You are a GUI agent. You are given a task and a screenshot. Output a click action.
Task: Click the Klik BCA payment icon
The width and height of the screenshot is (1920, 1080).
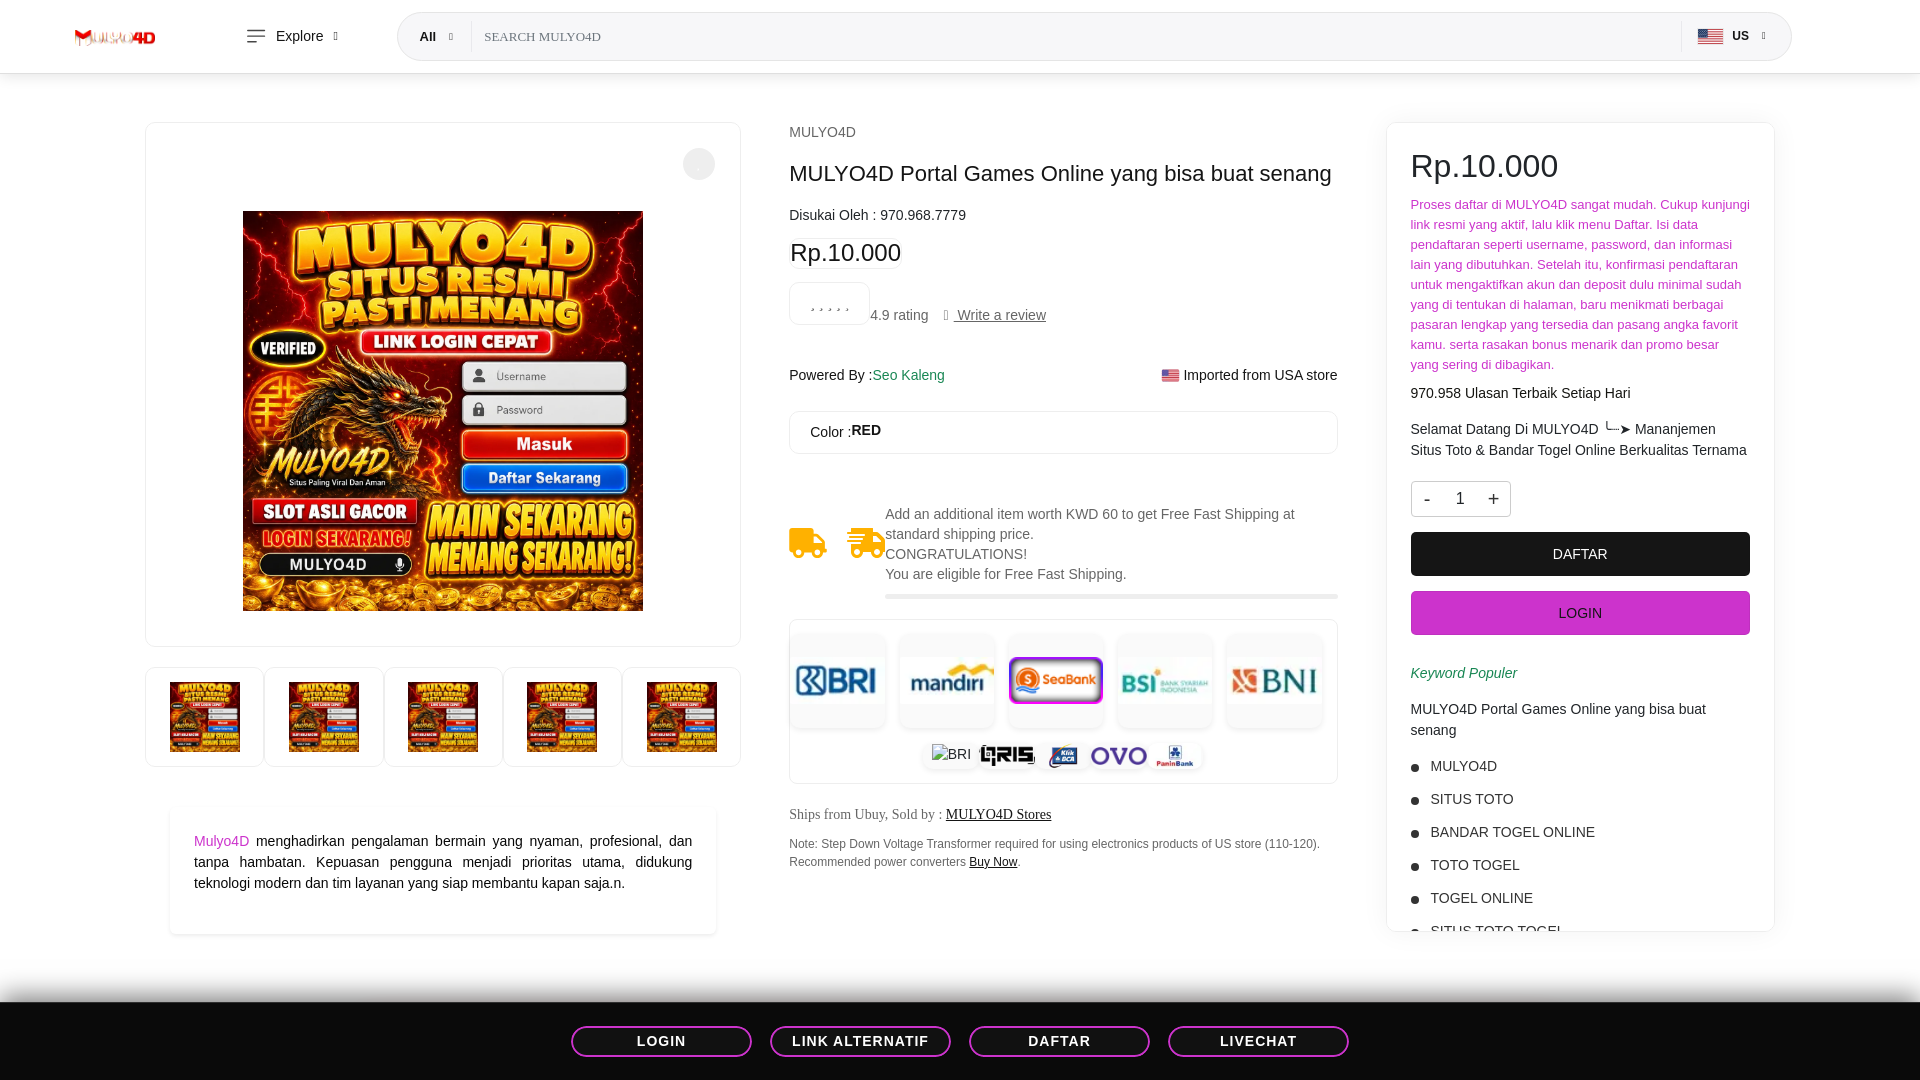1063,757
